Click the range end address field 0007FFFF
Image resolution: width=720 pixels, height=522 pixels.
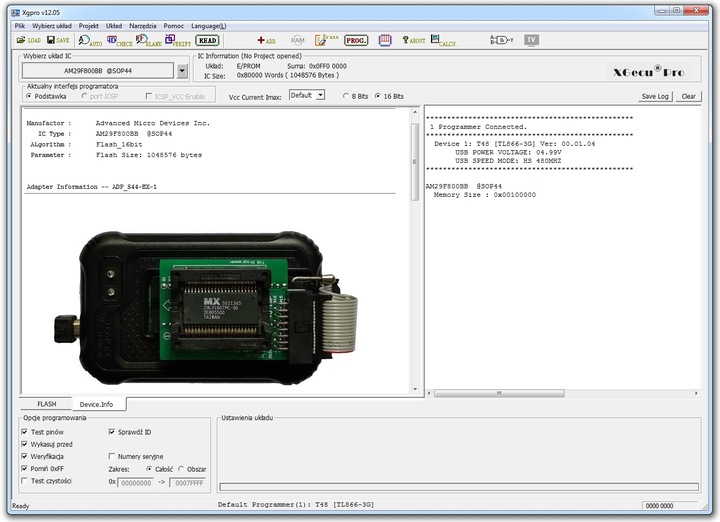click(x=187, y=483)
